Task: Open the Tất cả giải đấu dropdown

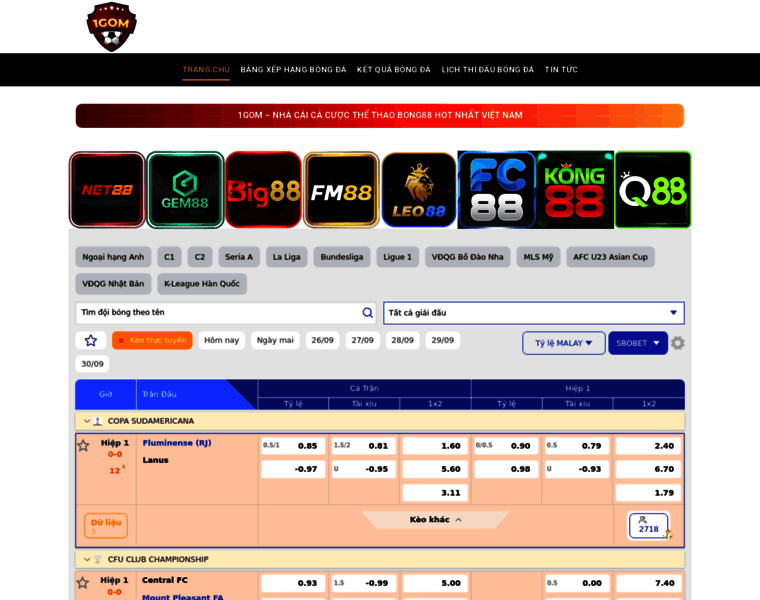Action: [x=534, y=313]
